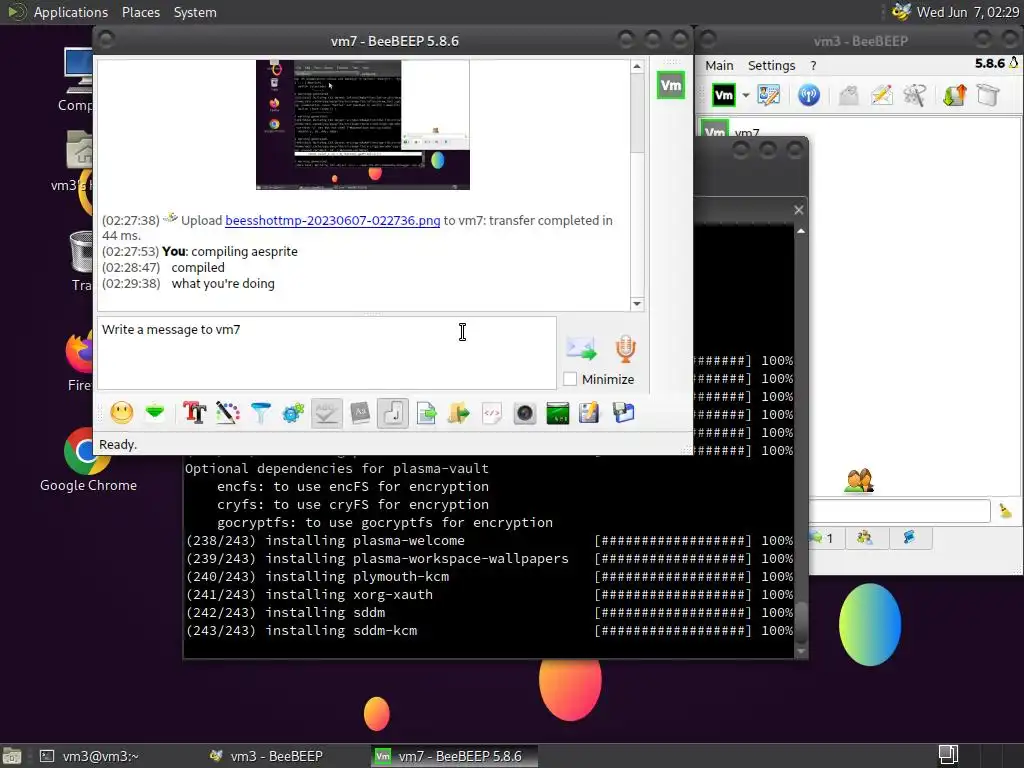Open the emoticon smiley picker

(121, 413)
